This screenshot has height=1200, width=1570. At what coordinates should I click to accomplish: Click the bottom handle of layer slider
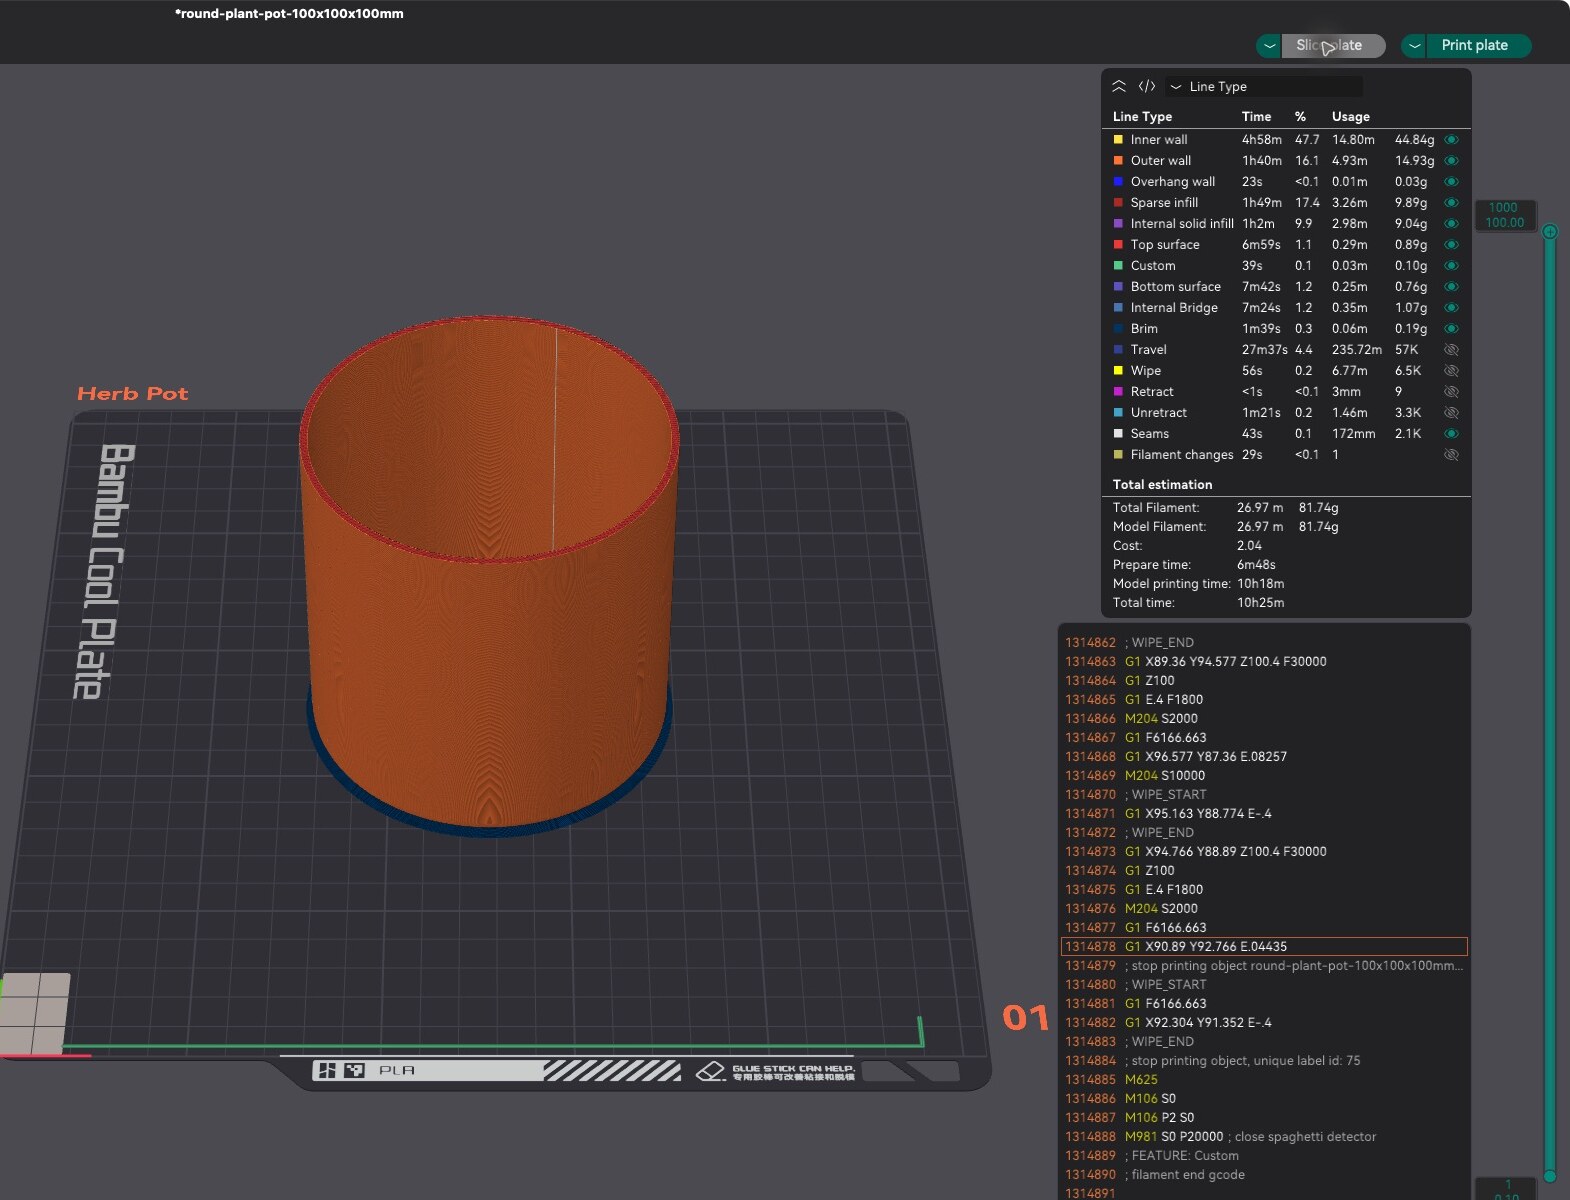point(1549,1176)
